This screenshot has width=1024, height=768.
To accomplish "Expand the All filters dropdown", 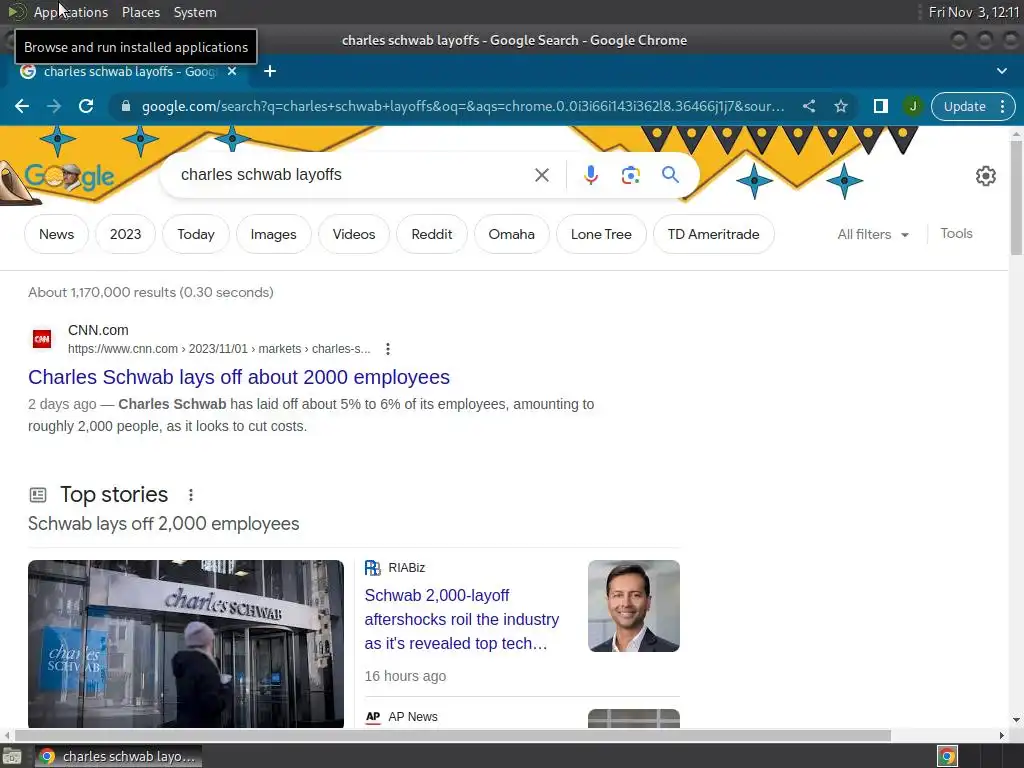I will click(x=873, y=234).
